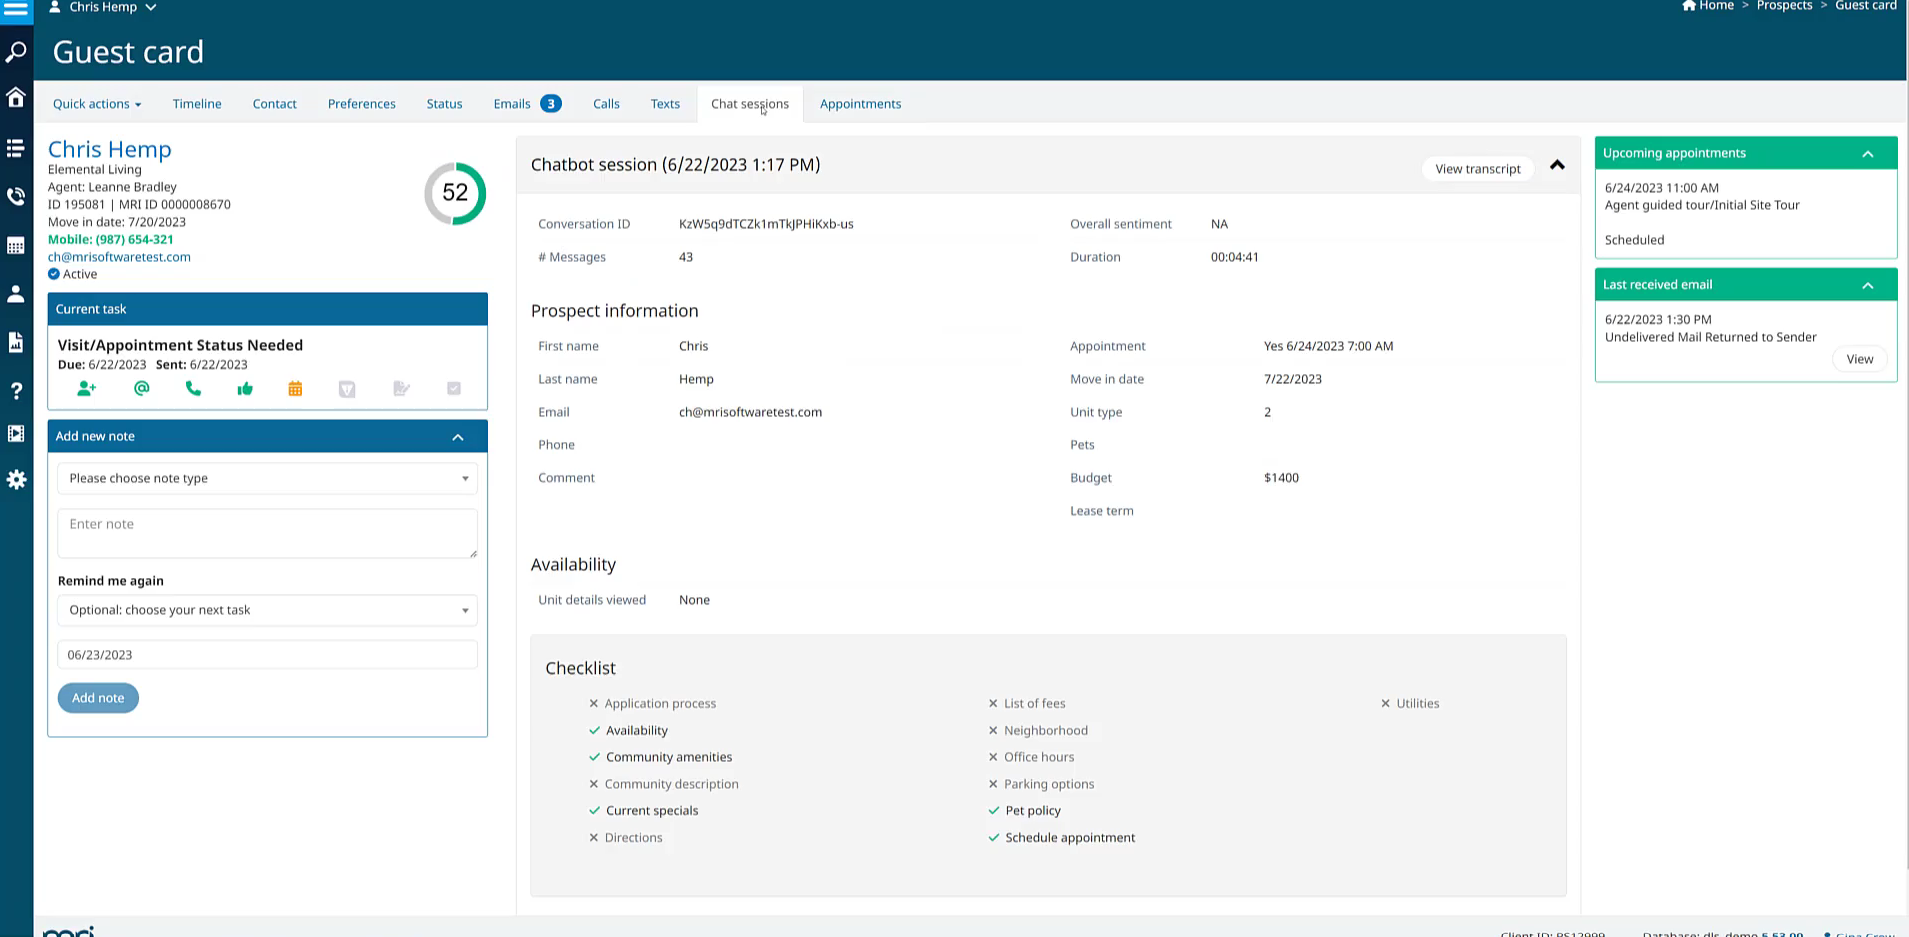Click the thumbs-up icon in Current task
The height and width of the screenshot is (937, 1909).
[245, 389]
